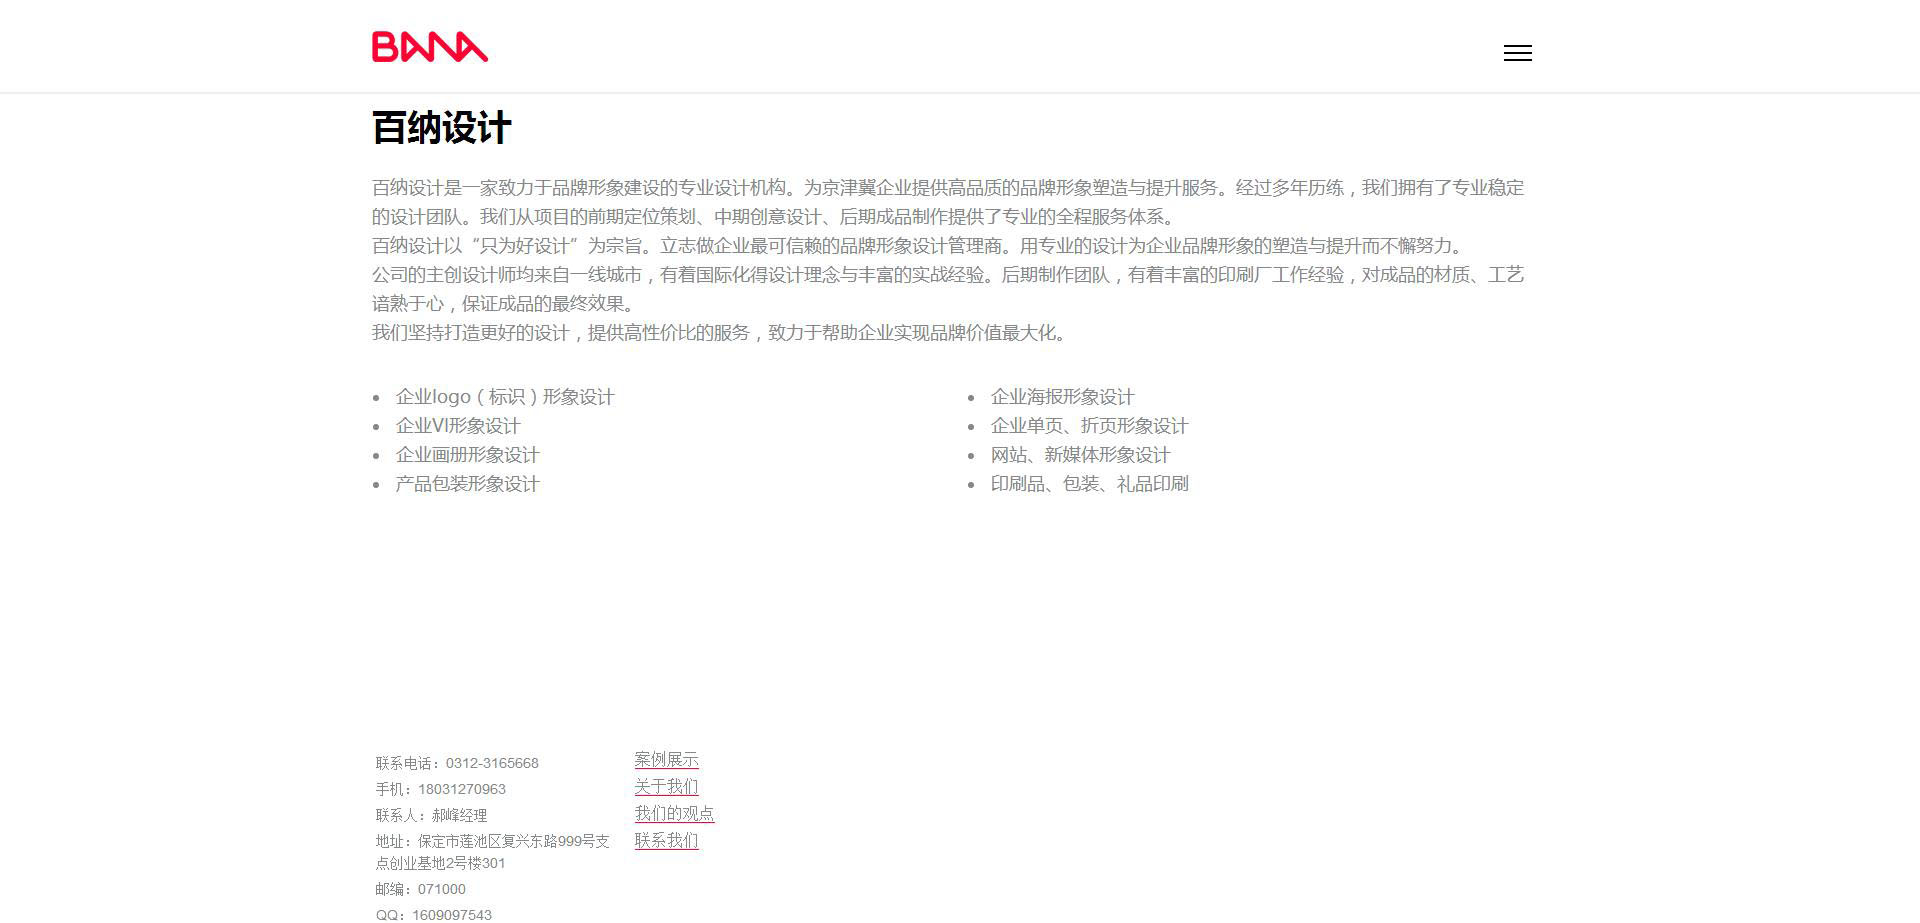The width and height of the screenshot is (1920, 923).
Task: Click the 企业单页、折页形象设计 list item
Action: 1089,426
